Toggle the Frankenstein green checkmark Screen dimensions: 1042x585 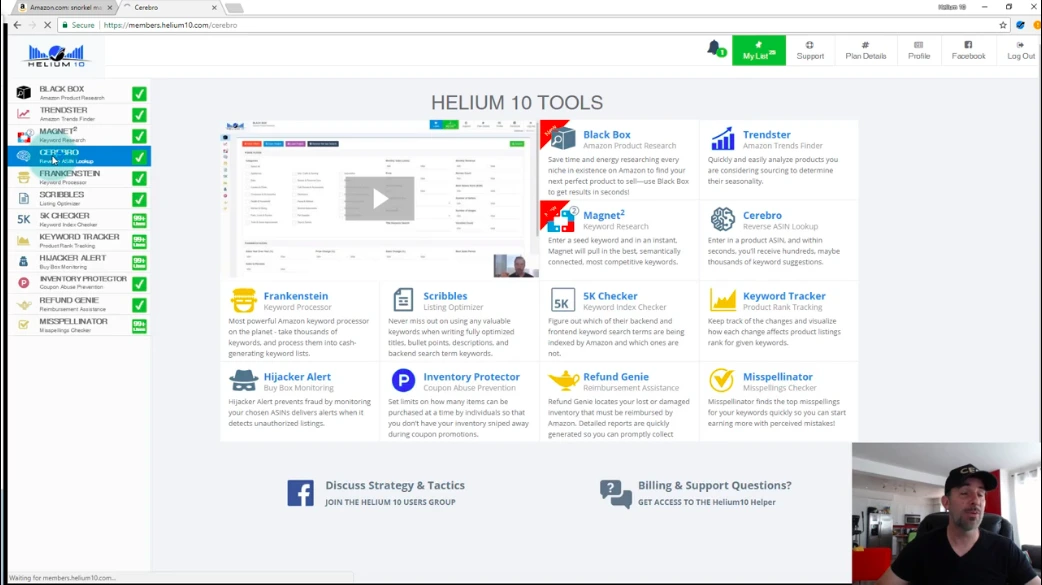pyautogui.click(x=139, y=178)
